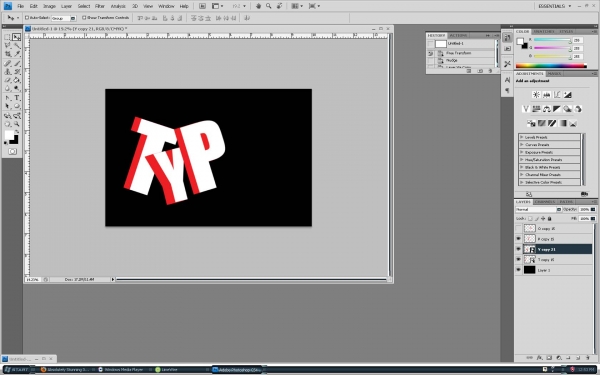This screenshot has height=375, width=600.
Task: Switch to the Actions tab
Action: tap(458, 35)
